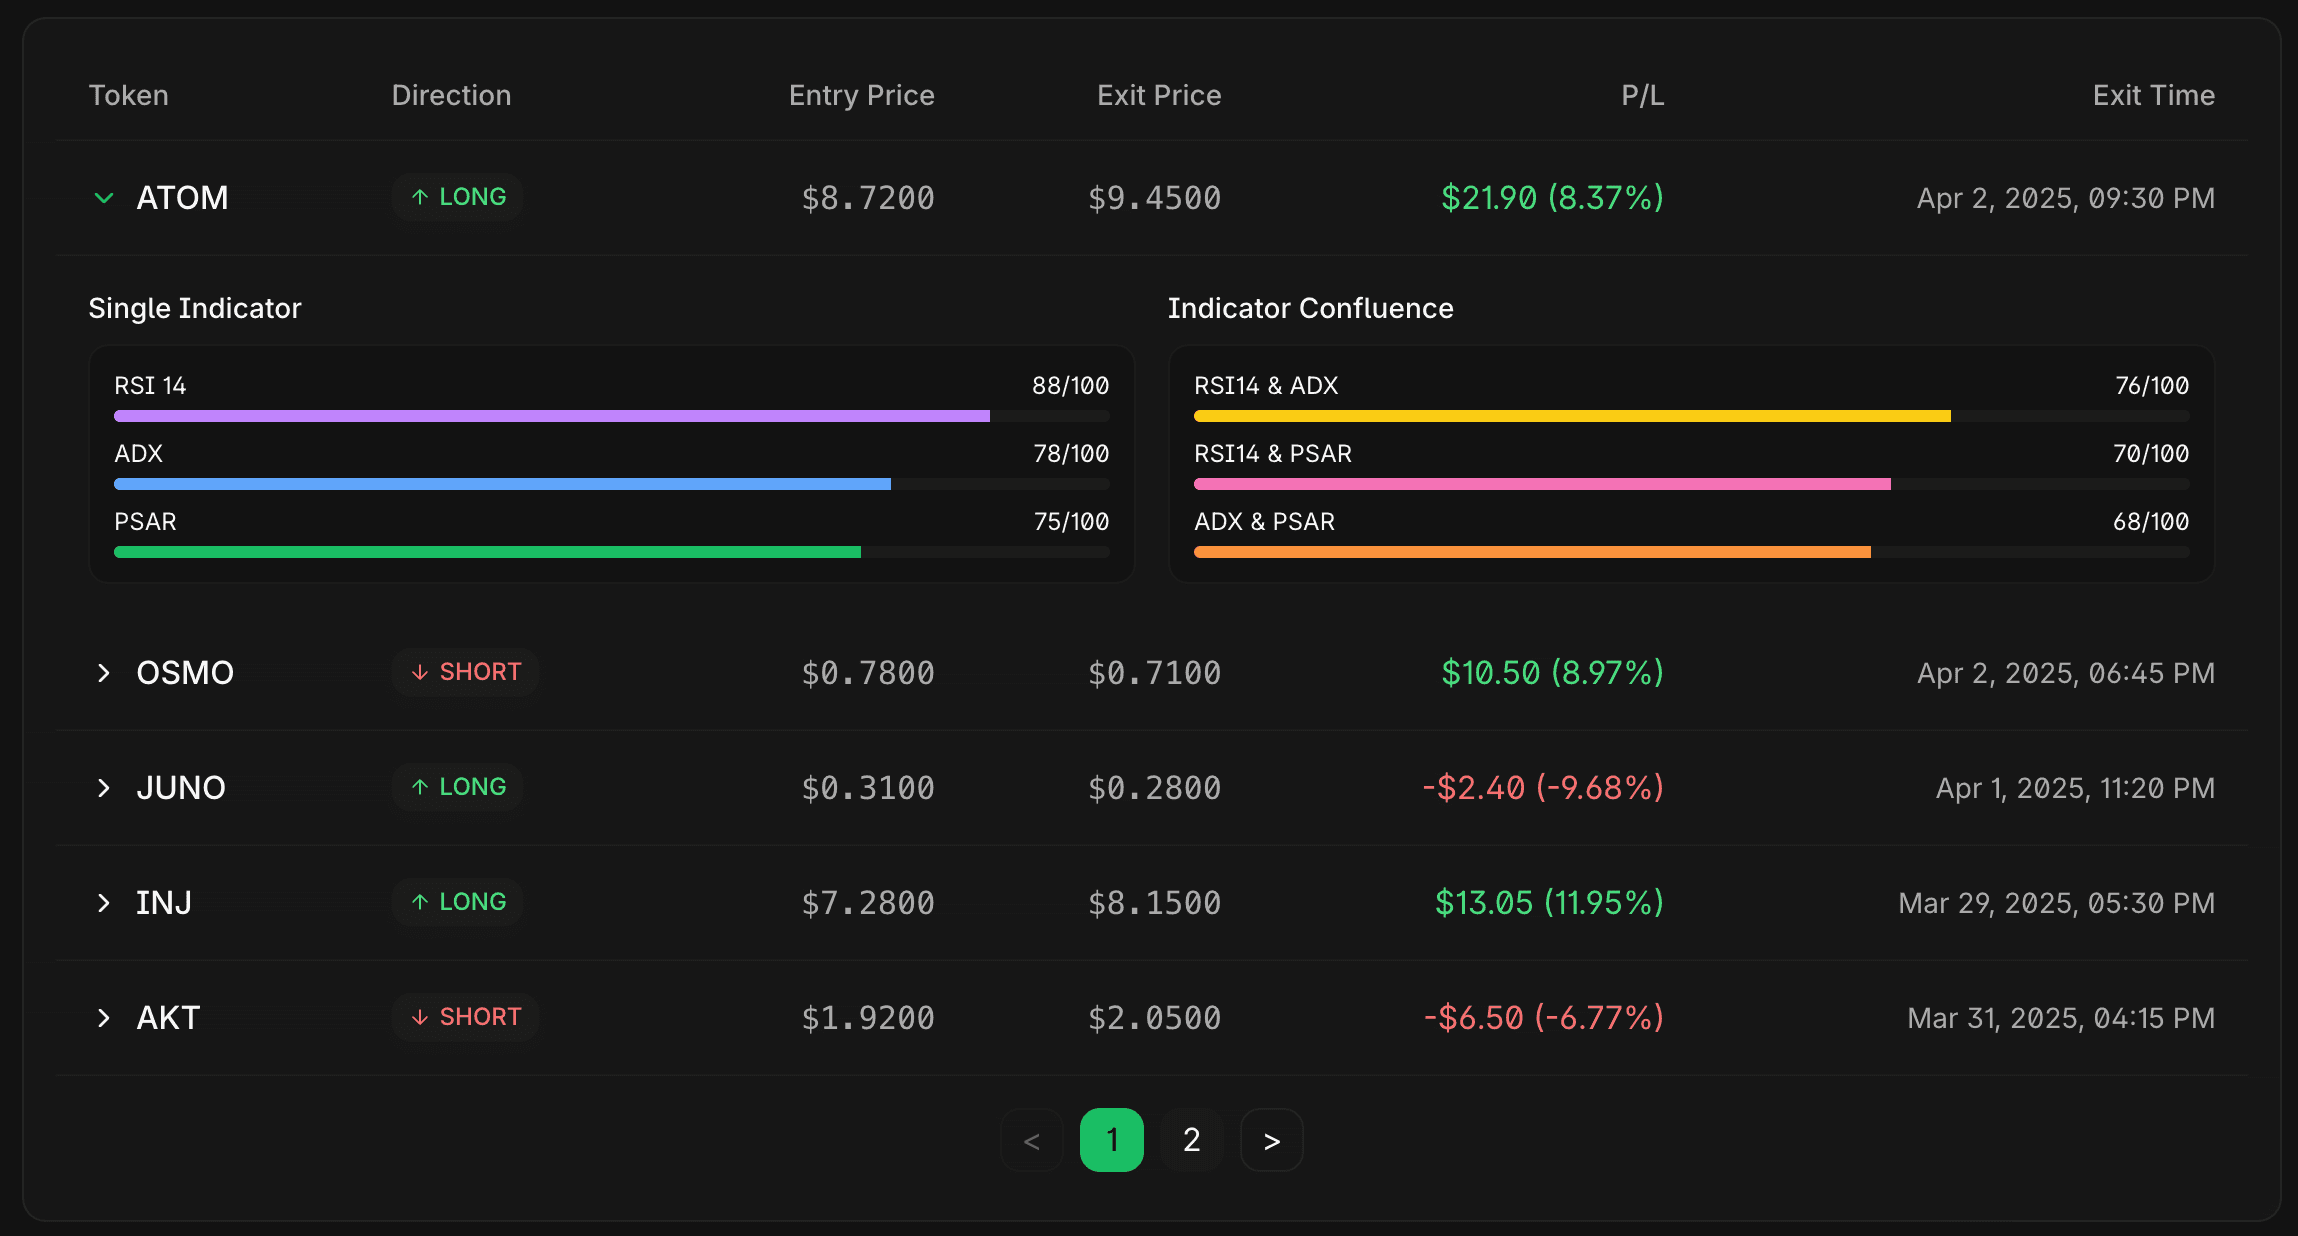Click the Exit Time column header
This screenshot has width=2298, height=1236.
point(2154,95)
